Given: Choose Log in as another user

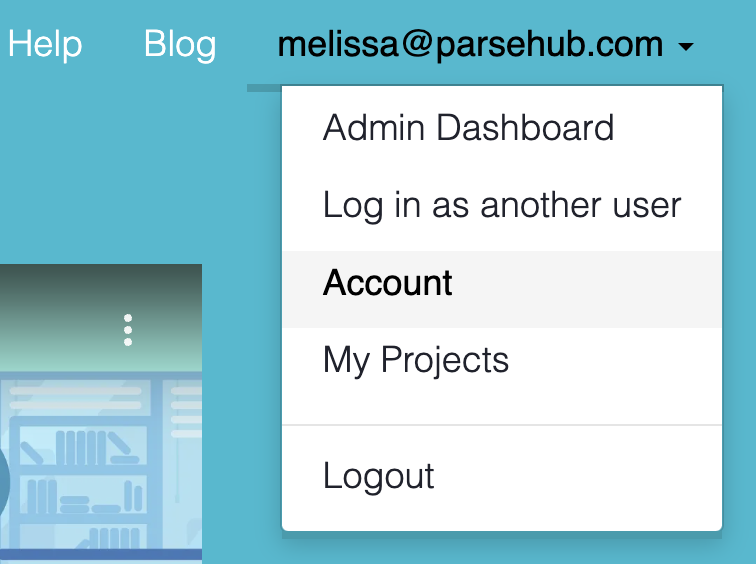Looking at the screenshot, I should tap(501, 205).
